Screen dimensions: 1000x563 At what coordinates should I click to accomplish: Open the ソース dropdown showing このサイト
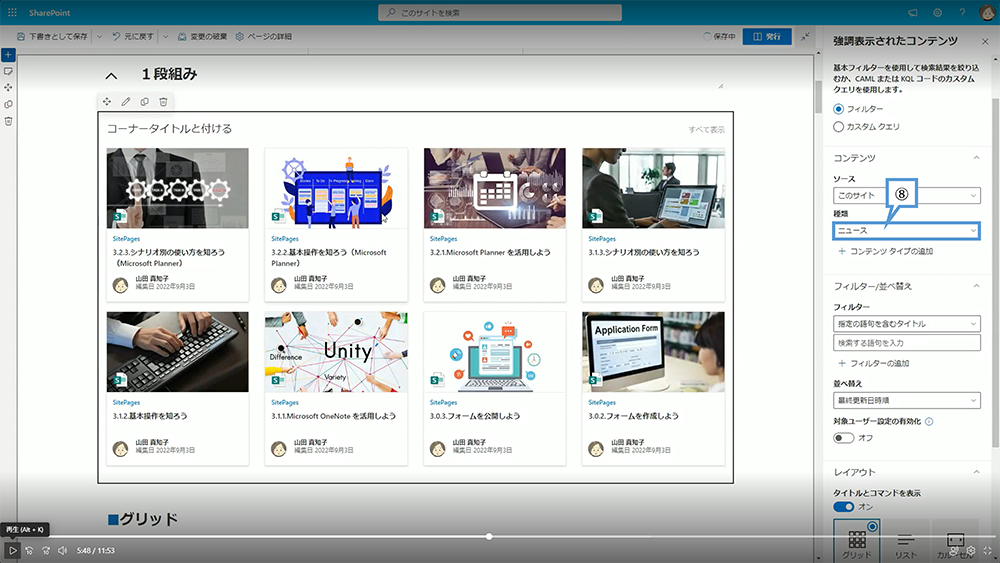[906, 196]
